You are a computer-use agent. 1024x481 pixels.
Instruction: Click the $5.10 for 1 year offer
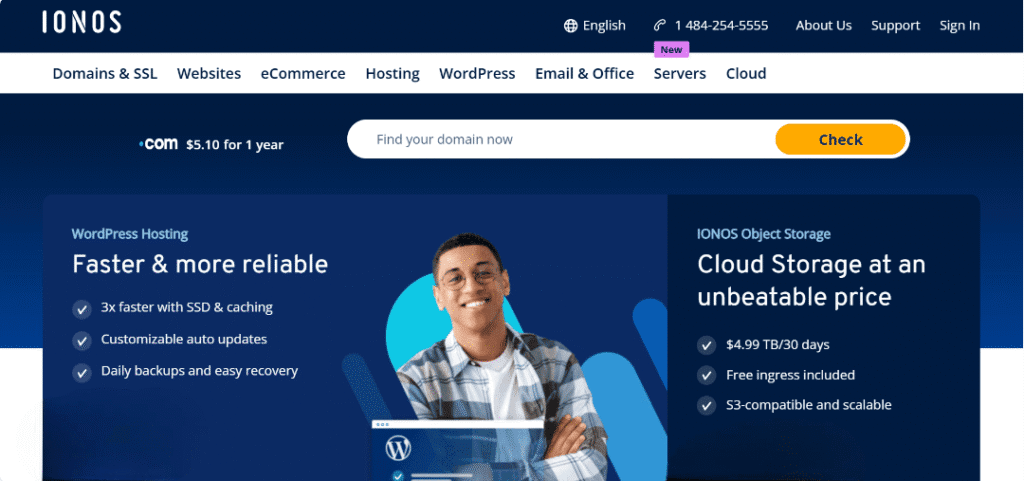coord(234,145)
